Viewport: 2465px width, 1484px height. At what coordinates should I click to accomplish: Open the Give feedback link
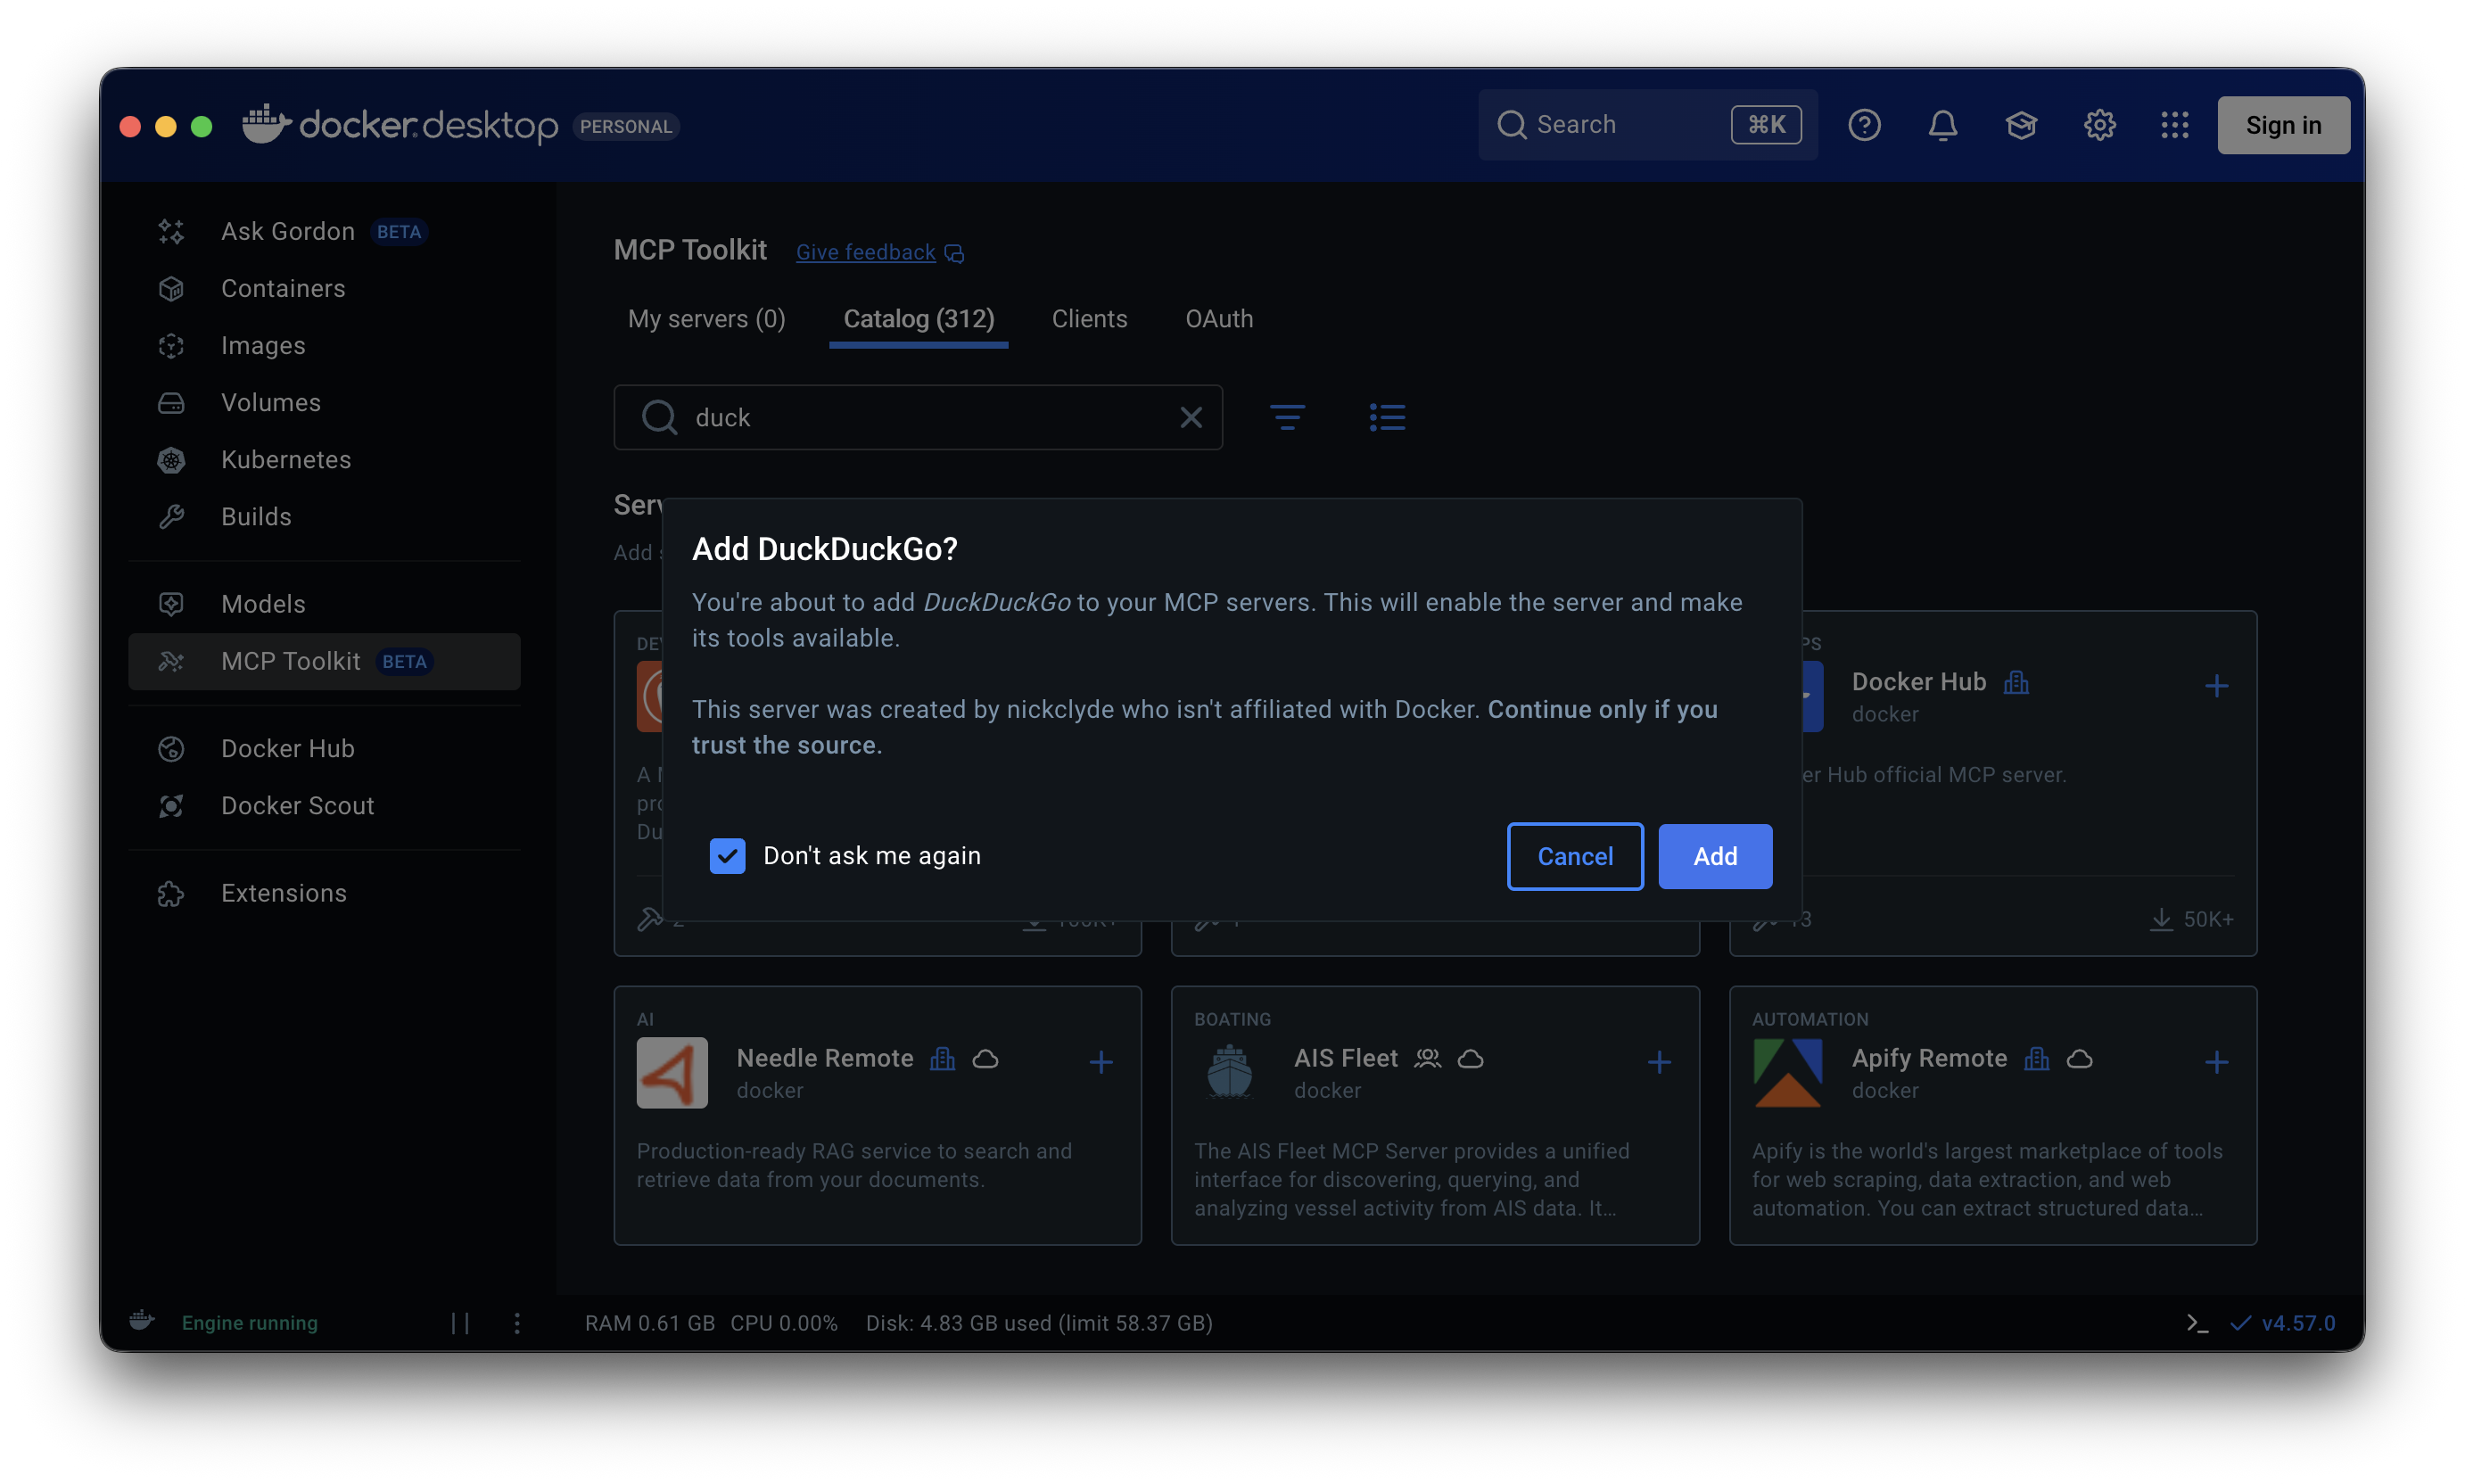(866, 252)
